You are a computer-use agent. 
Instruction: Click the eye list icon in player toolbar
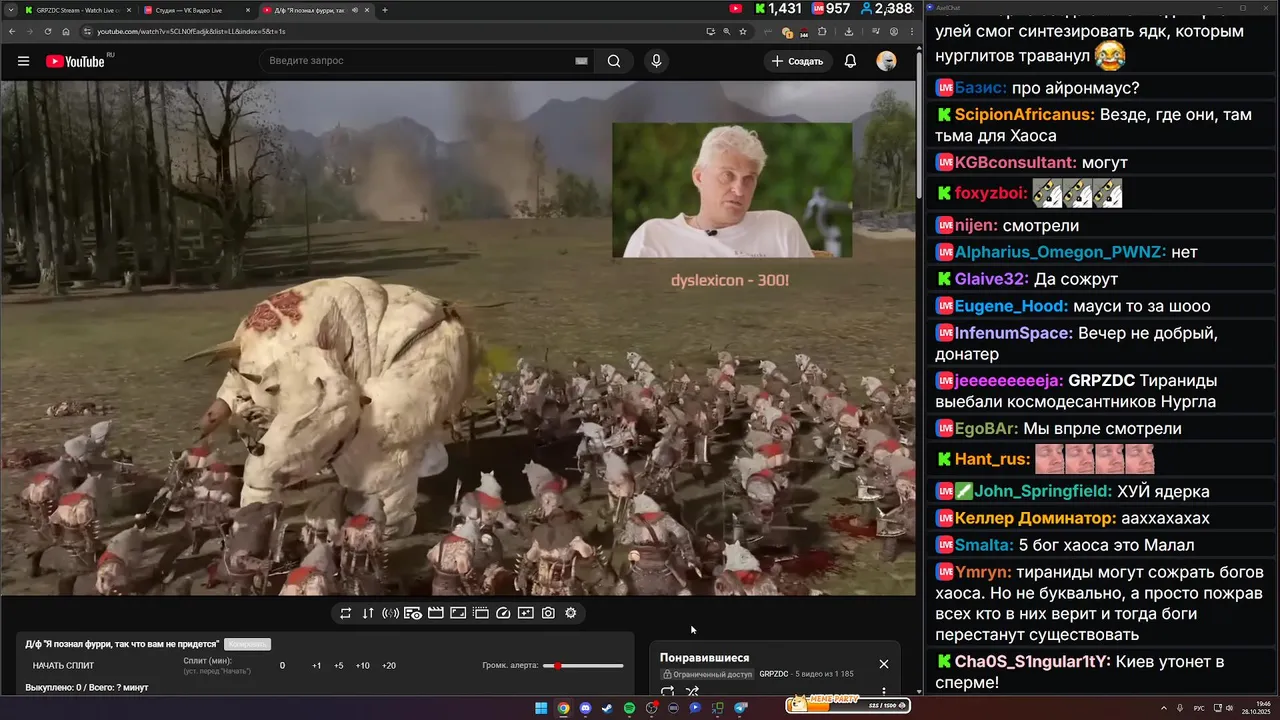point(413,613)
